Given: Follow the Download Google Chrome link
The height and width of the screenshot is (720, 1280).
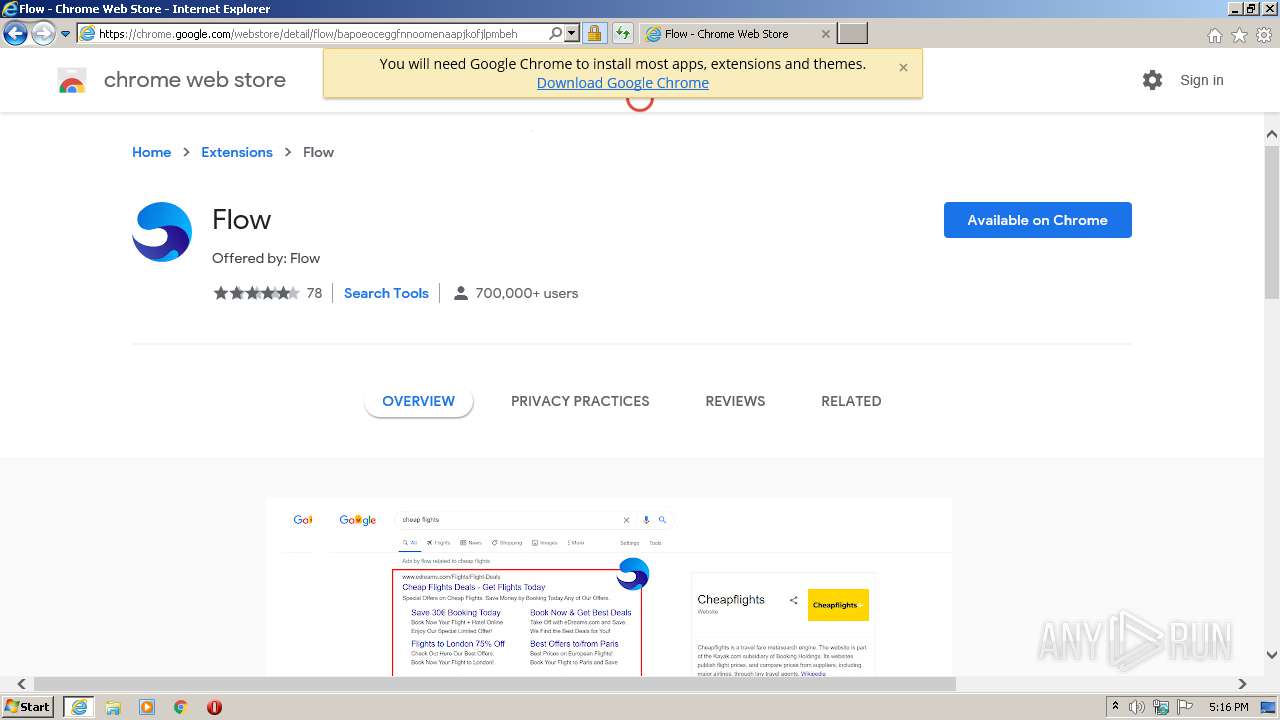Looking at the screenshot, I should pos(623,83).
